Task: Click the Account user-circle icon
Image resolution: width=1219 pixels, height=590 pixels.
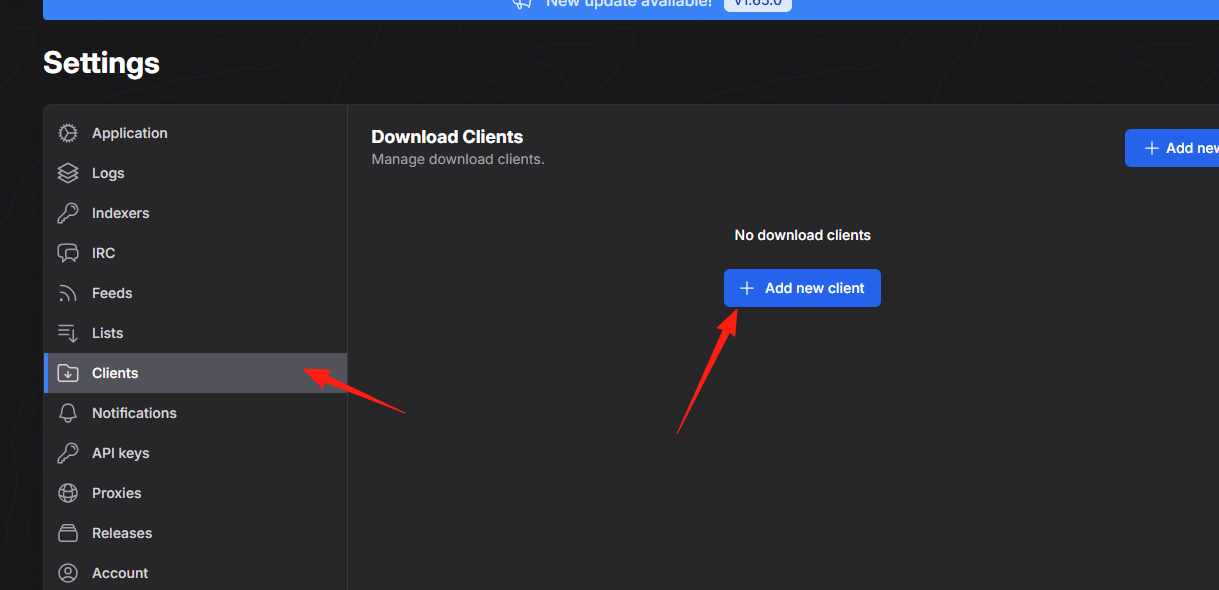Action: coord(68,573)
